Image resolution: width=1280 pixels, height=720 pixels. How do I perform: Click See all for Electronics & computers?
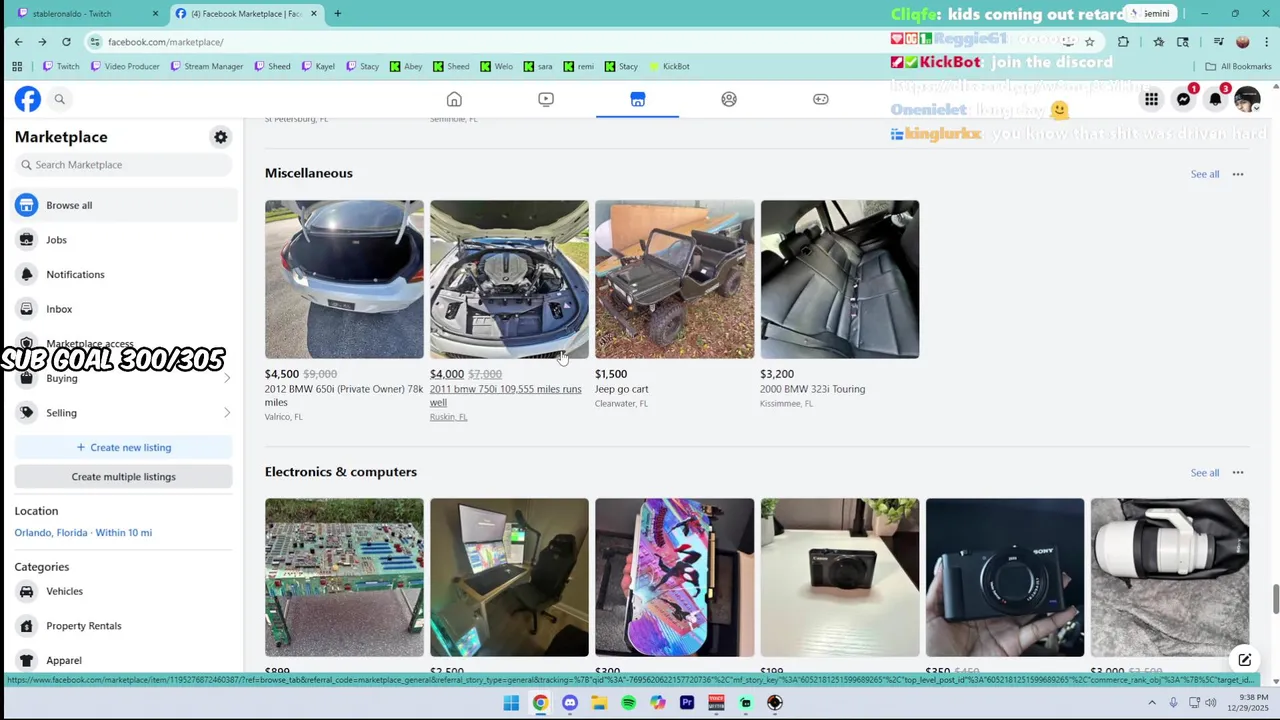pyautogui.click(x=1204, y=473)
